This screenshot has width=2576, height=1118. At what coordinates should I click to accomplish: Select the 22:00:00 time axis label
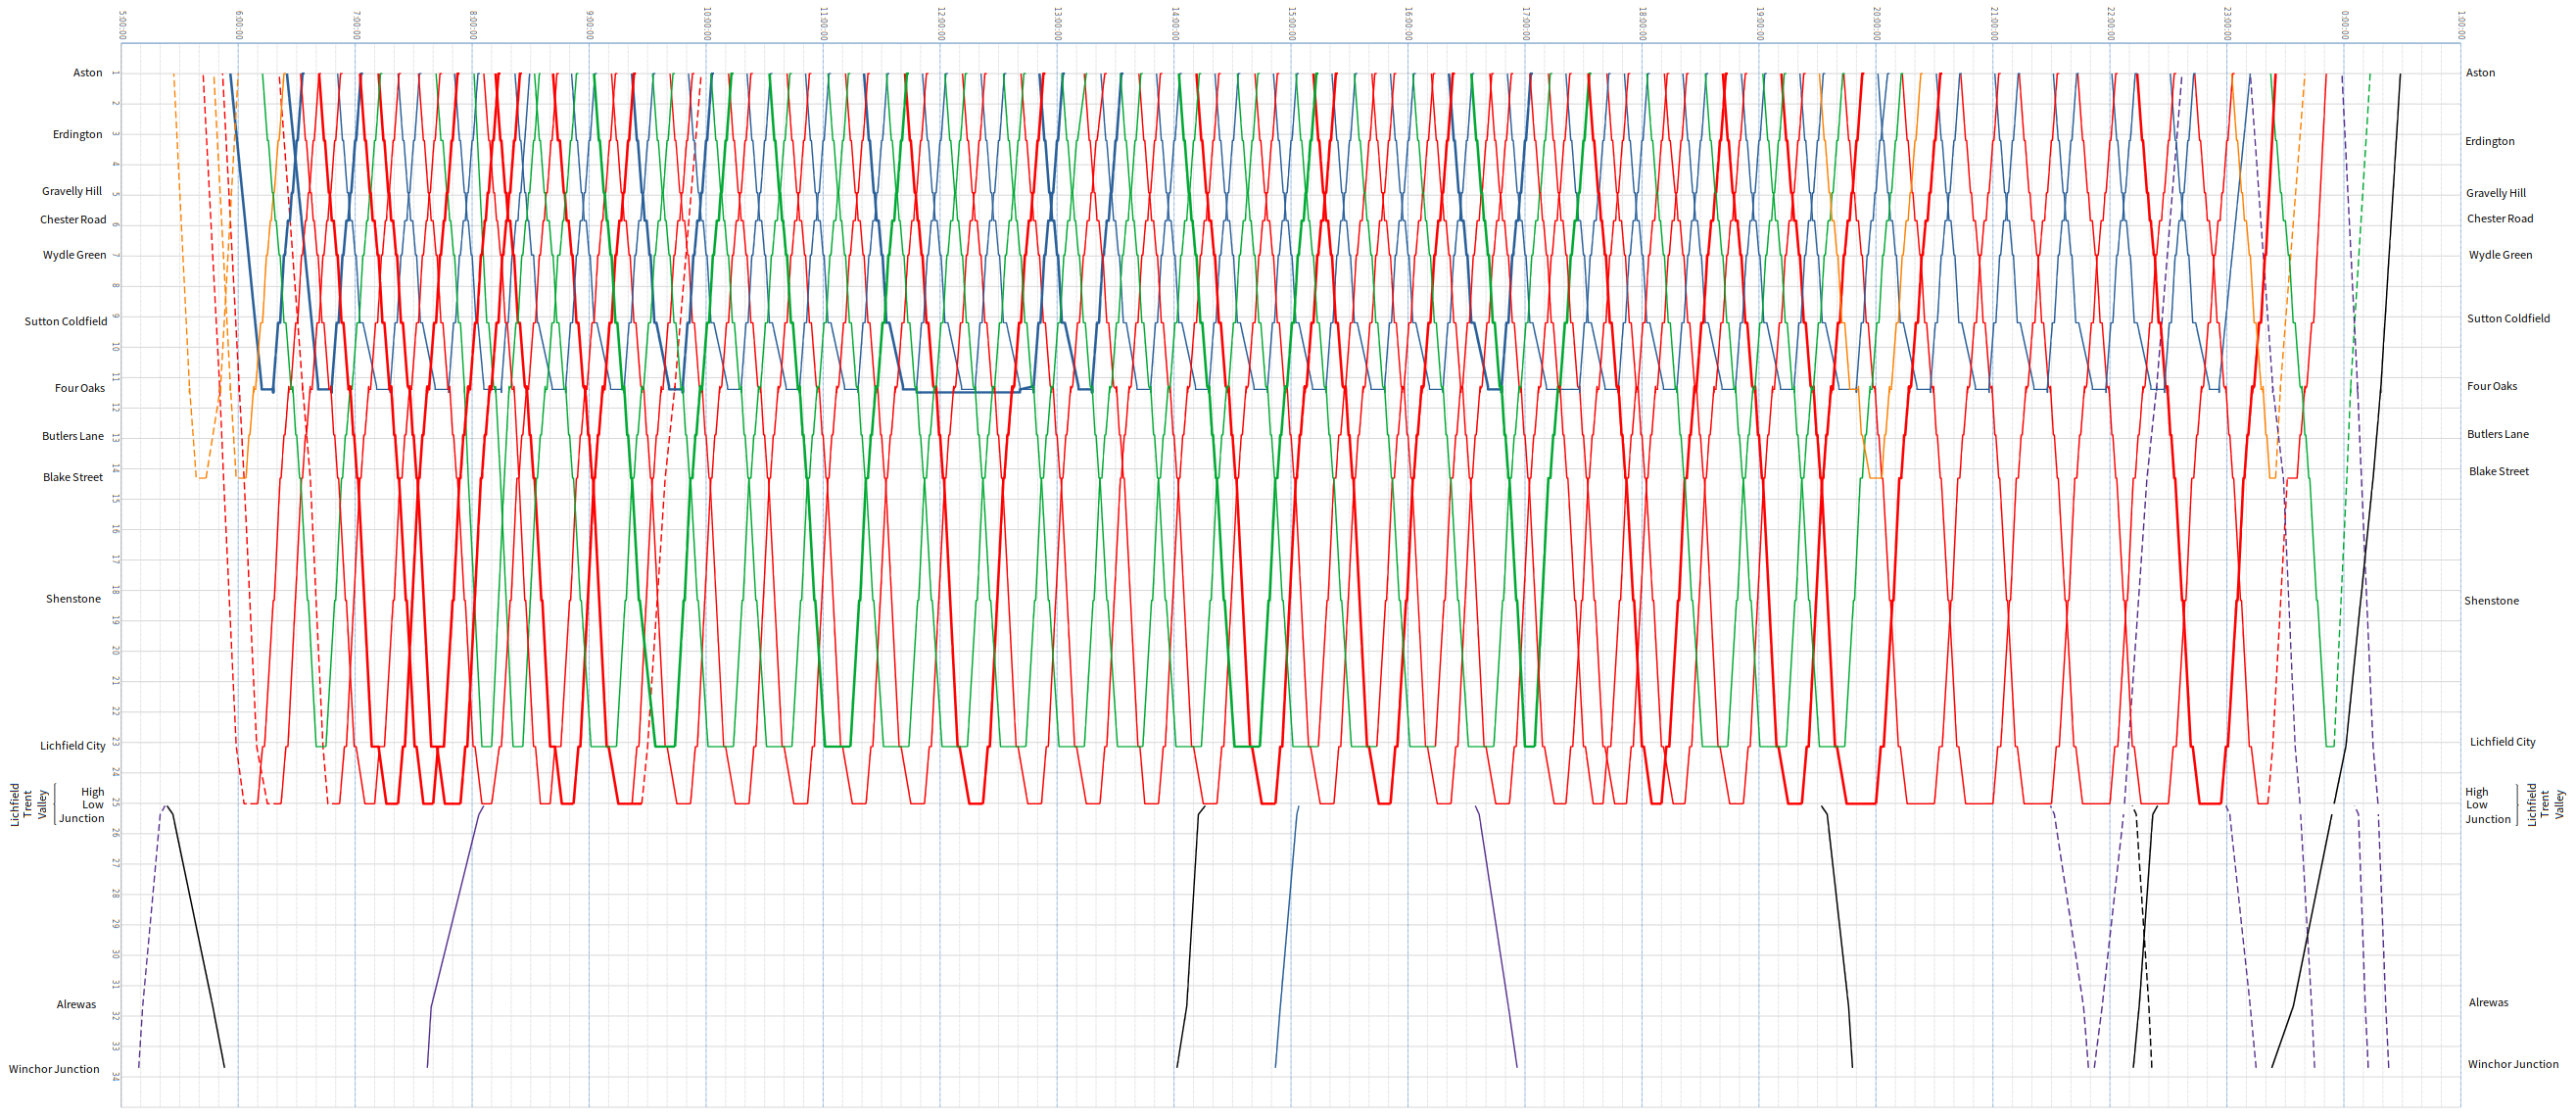(2111, 24)
